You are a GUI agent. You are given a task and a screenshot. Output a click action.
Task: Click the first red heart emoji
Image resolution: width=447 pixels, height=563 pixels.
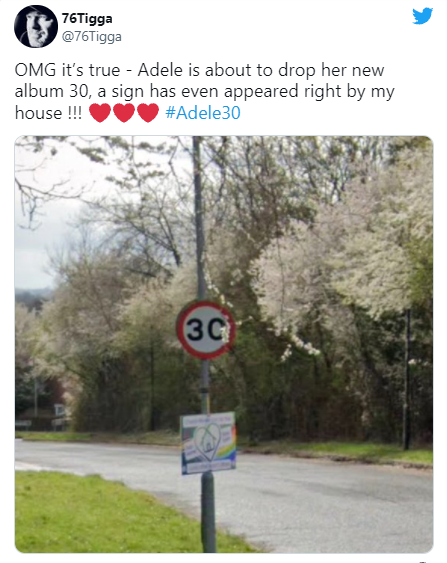(100, 113)
